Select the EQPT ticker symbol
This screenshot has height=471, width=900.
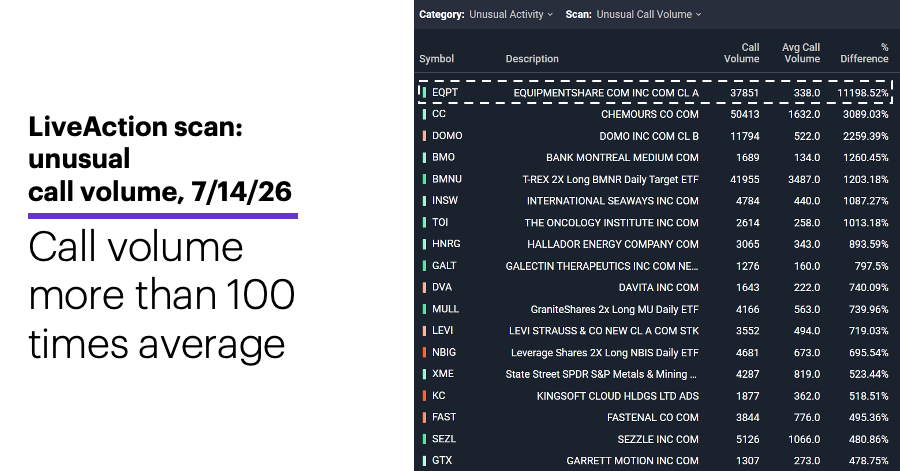[x=445, y=92]
